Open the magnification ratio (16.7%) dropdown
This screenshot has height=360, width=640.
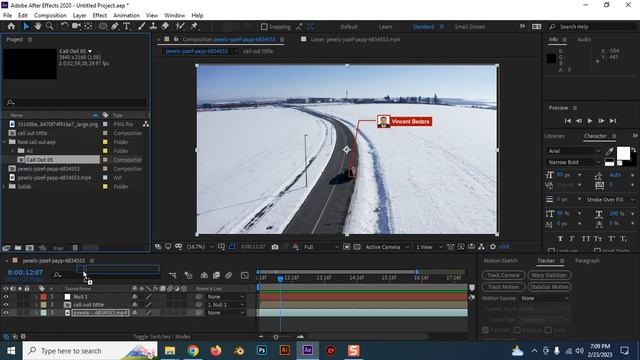pos(200,247)
